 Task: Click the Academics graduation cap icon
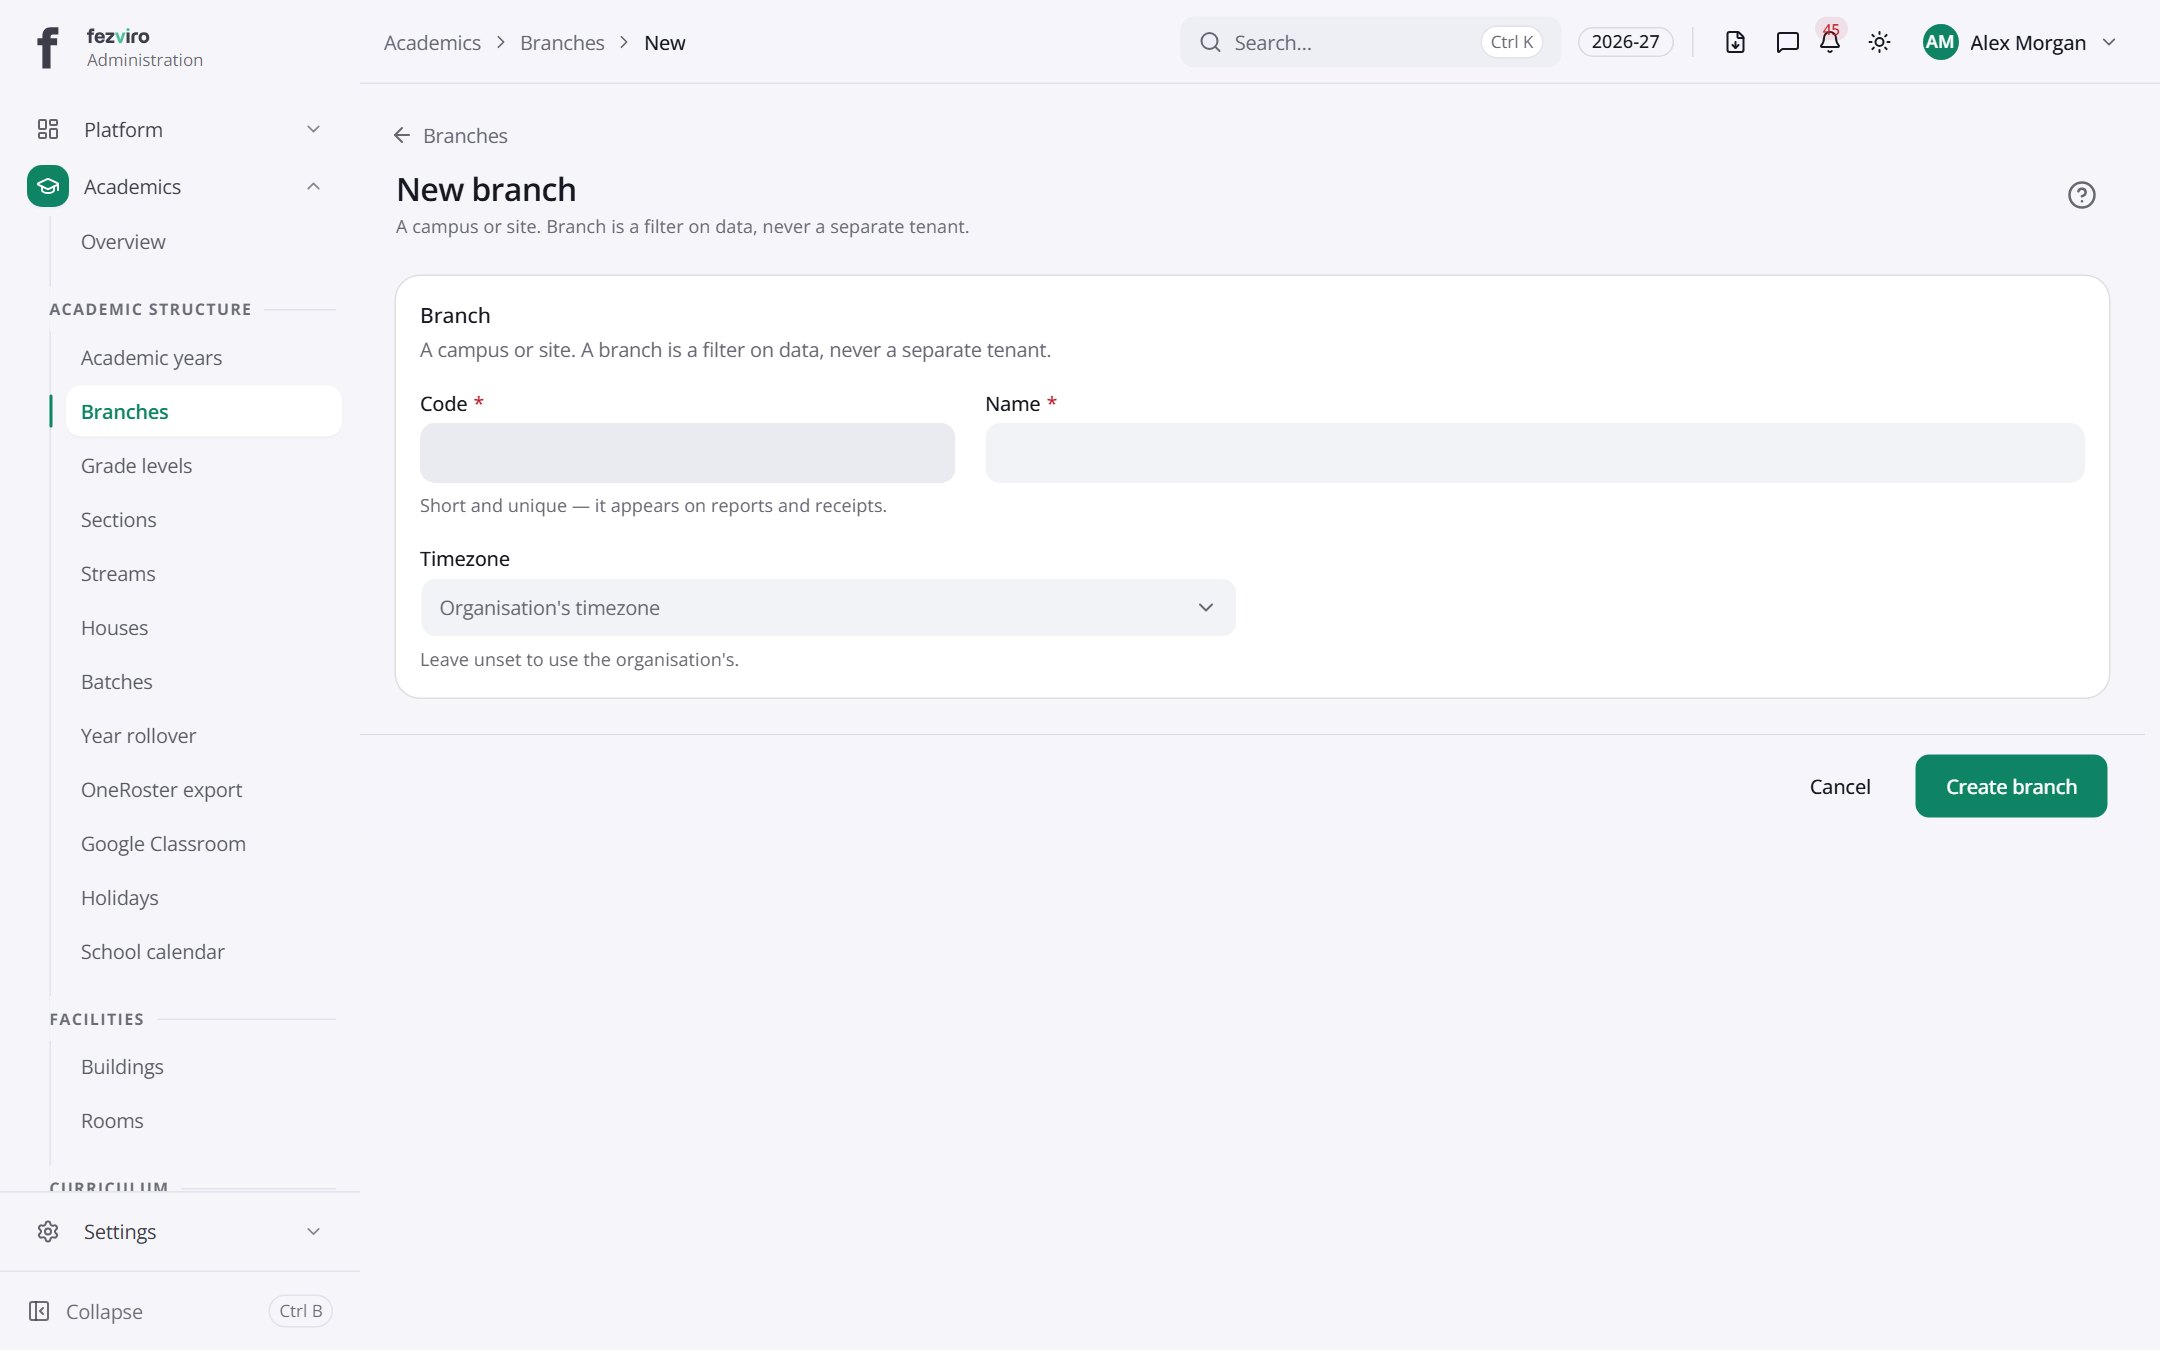point(48,186)
